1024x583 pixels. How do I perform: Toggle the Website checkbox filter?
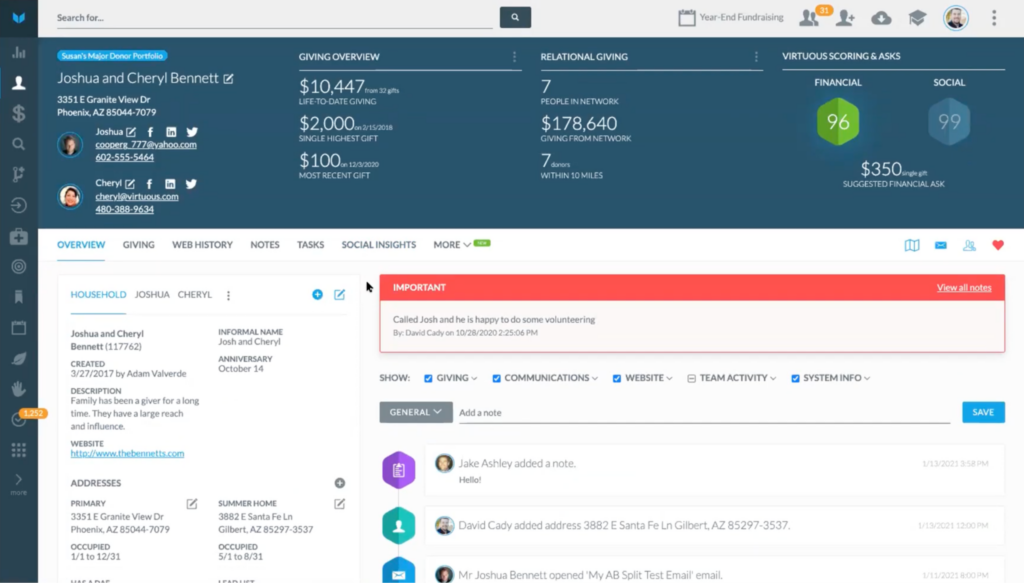pos(616,378)
